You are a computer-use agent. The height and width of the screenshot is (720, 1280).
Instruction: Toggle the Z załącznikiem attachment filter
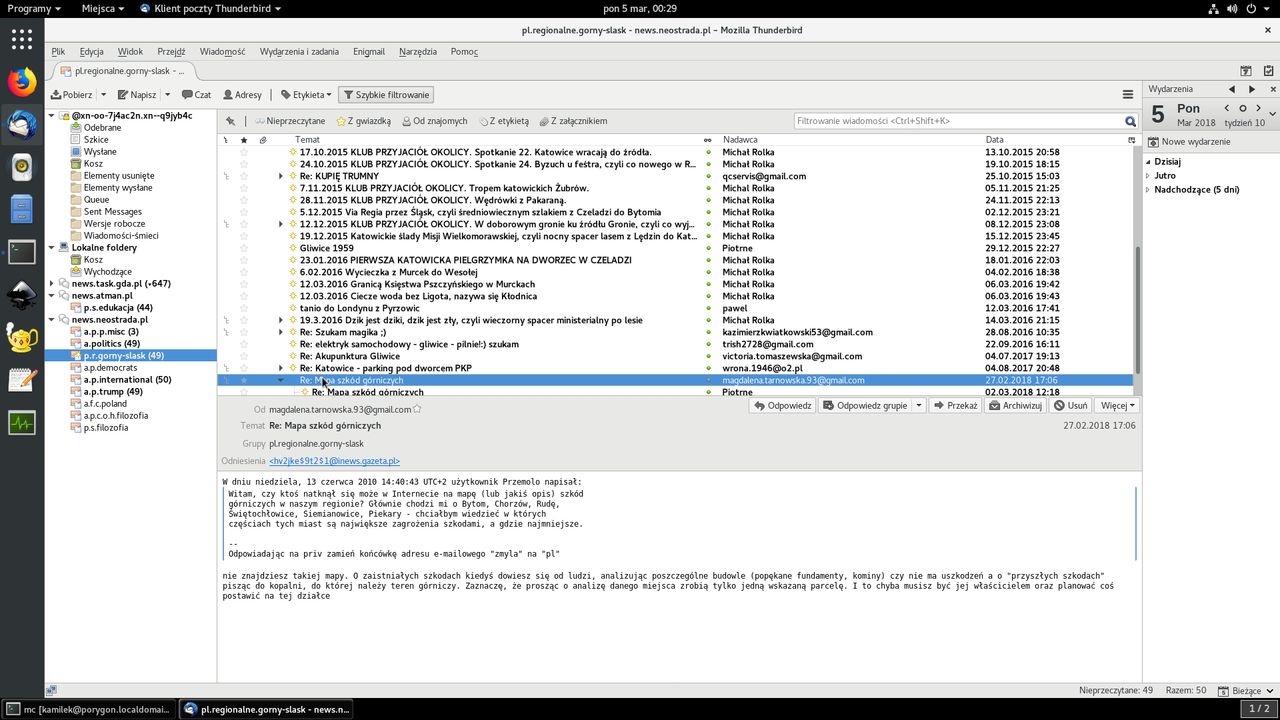[x=573, y=121]
